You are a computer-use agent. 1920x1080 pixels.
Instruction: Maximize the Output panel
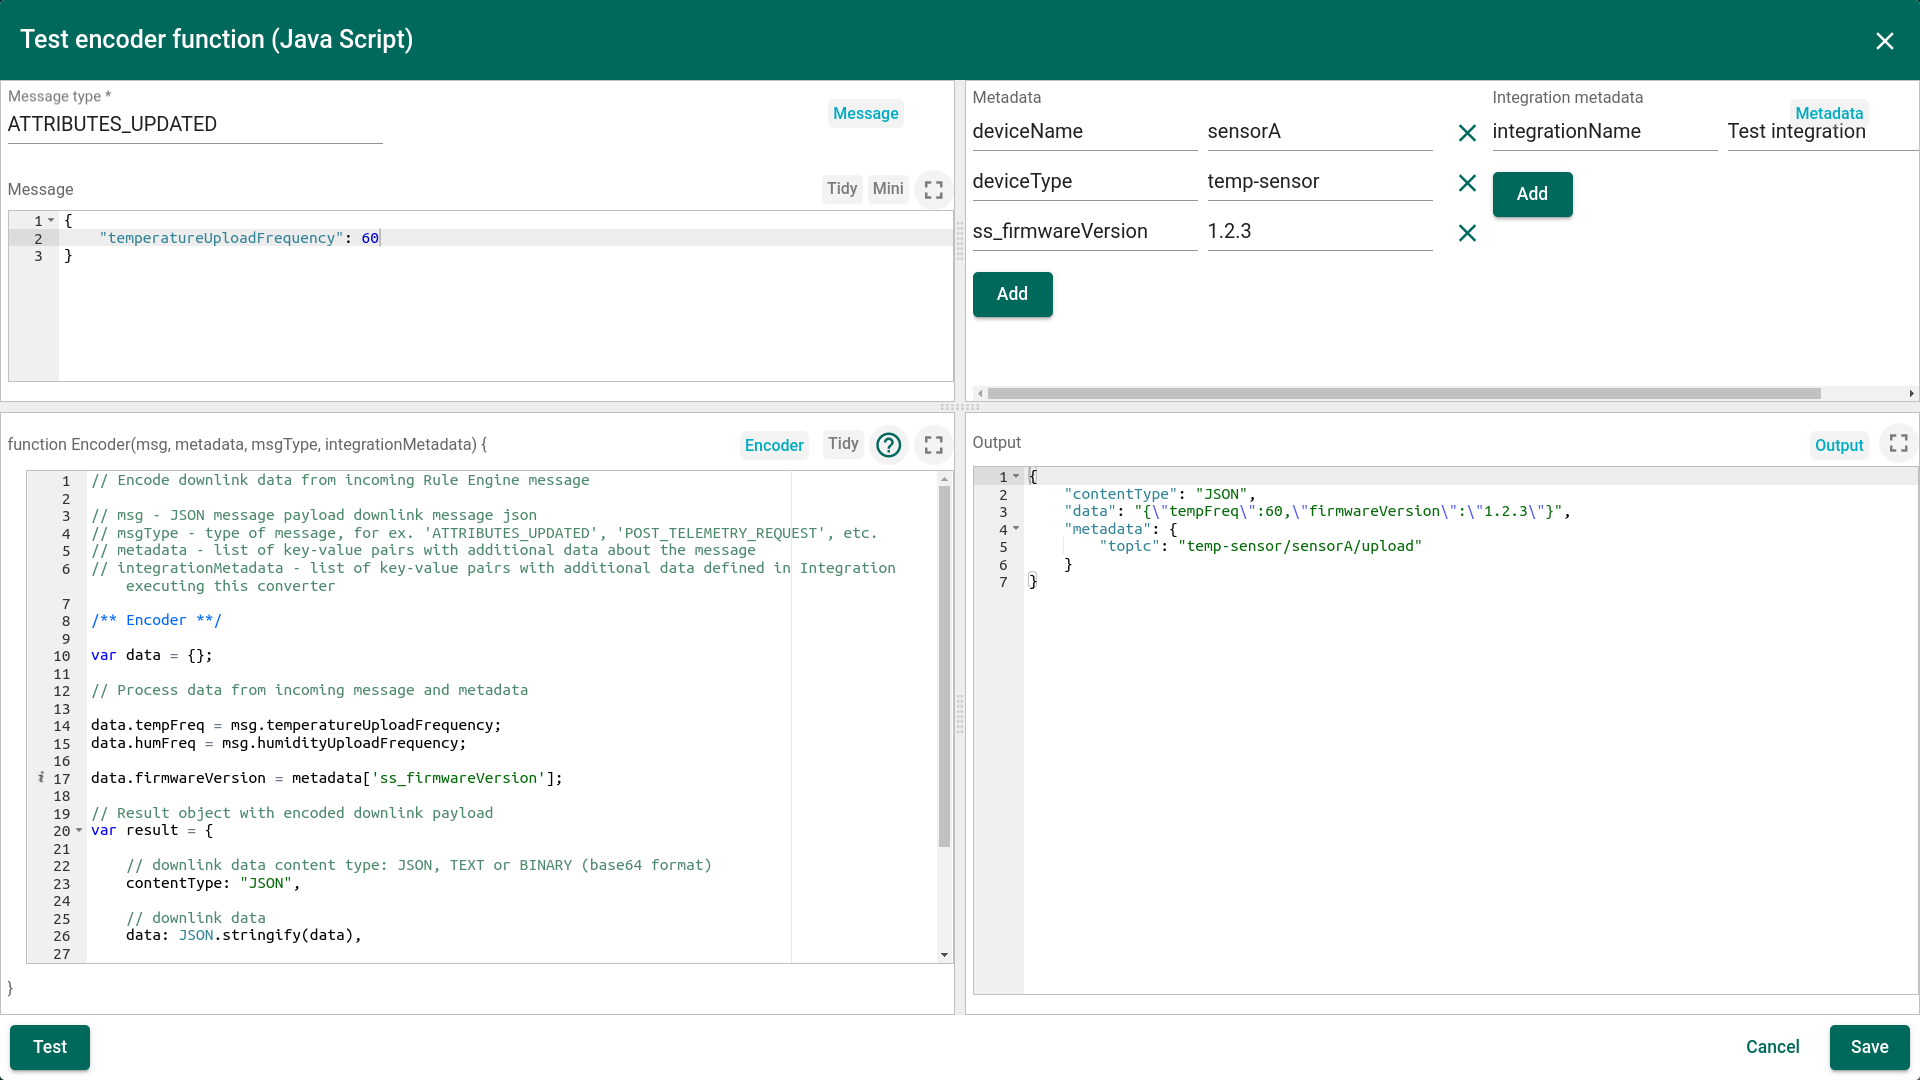[1898, 444]
